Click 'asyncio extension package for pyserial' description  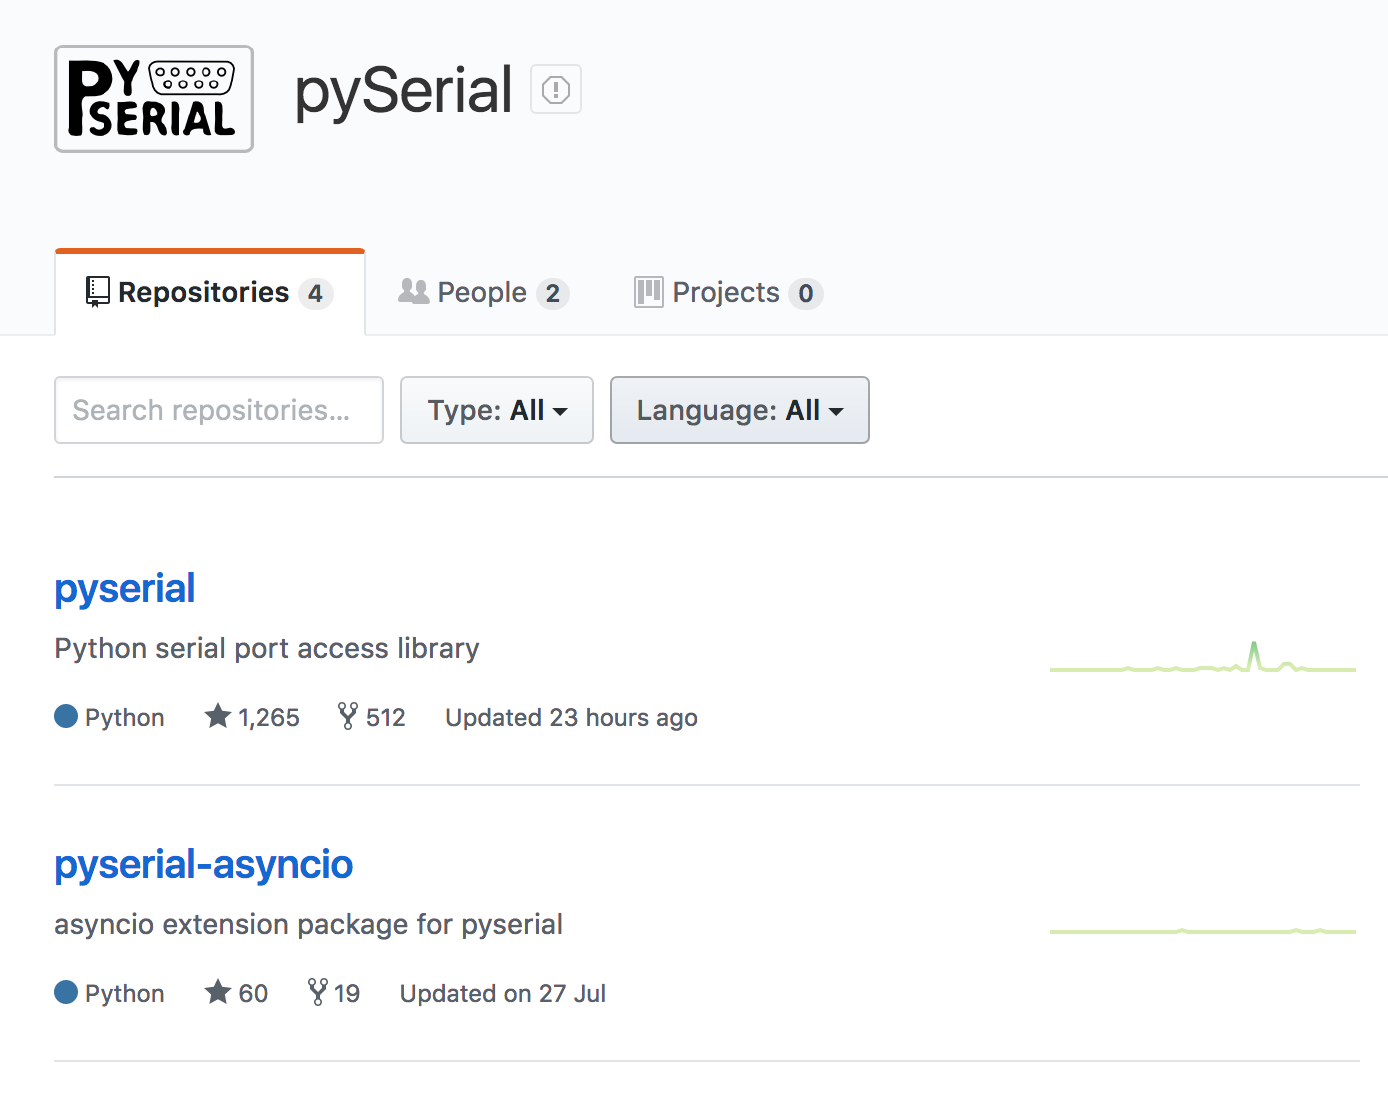point(309,925)
